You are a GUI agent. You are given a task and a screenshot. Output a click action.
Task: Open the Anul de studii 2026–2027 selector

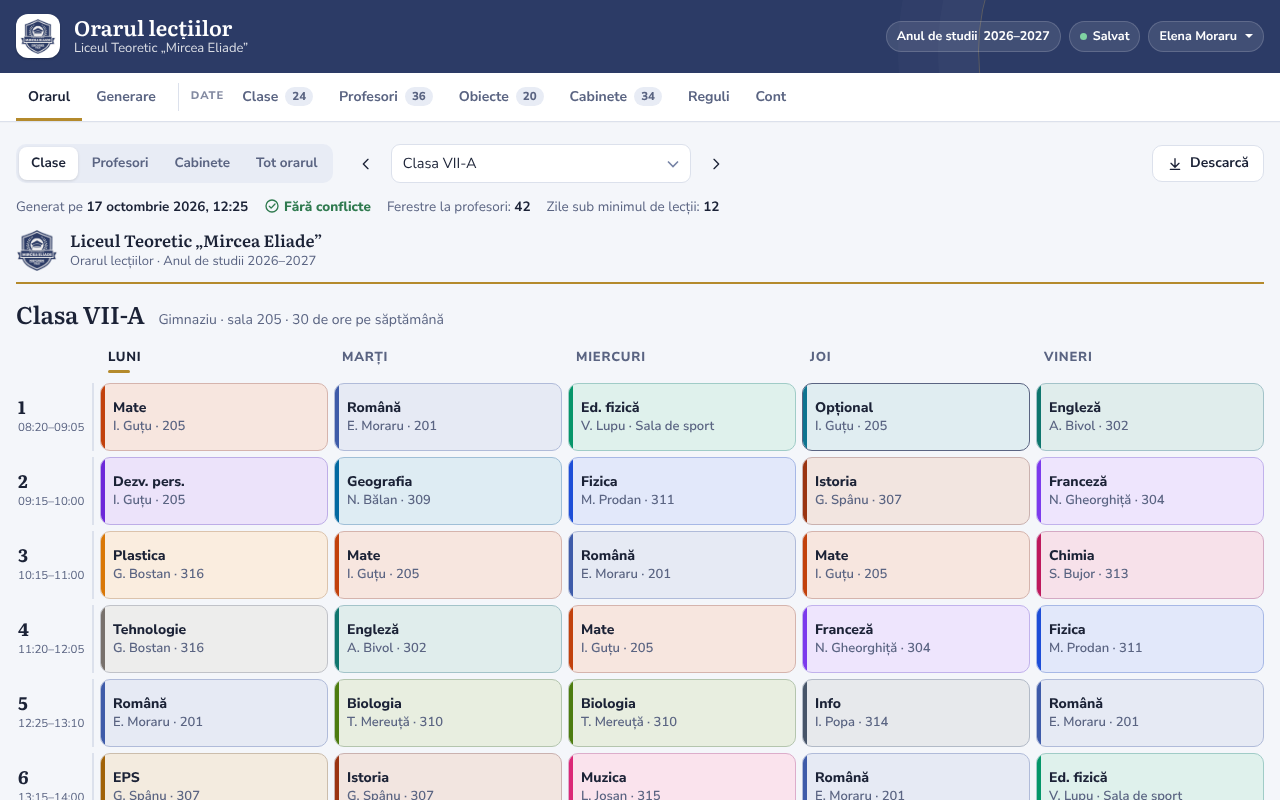[973, 36]
